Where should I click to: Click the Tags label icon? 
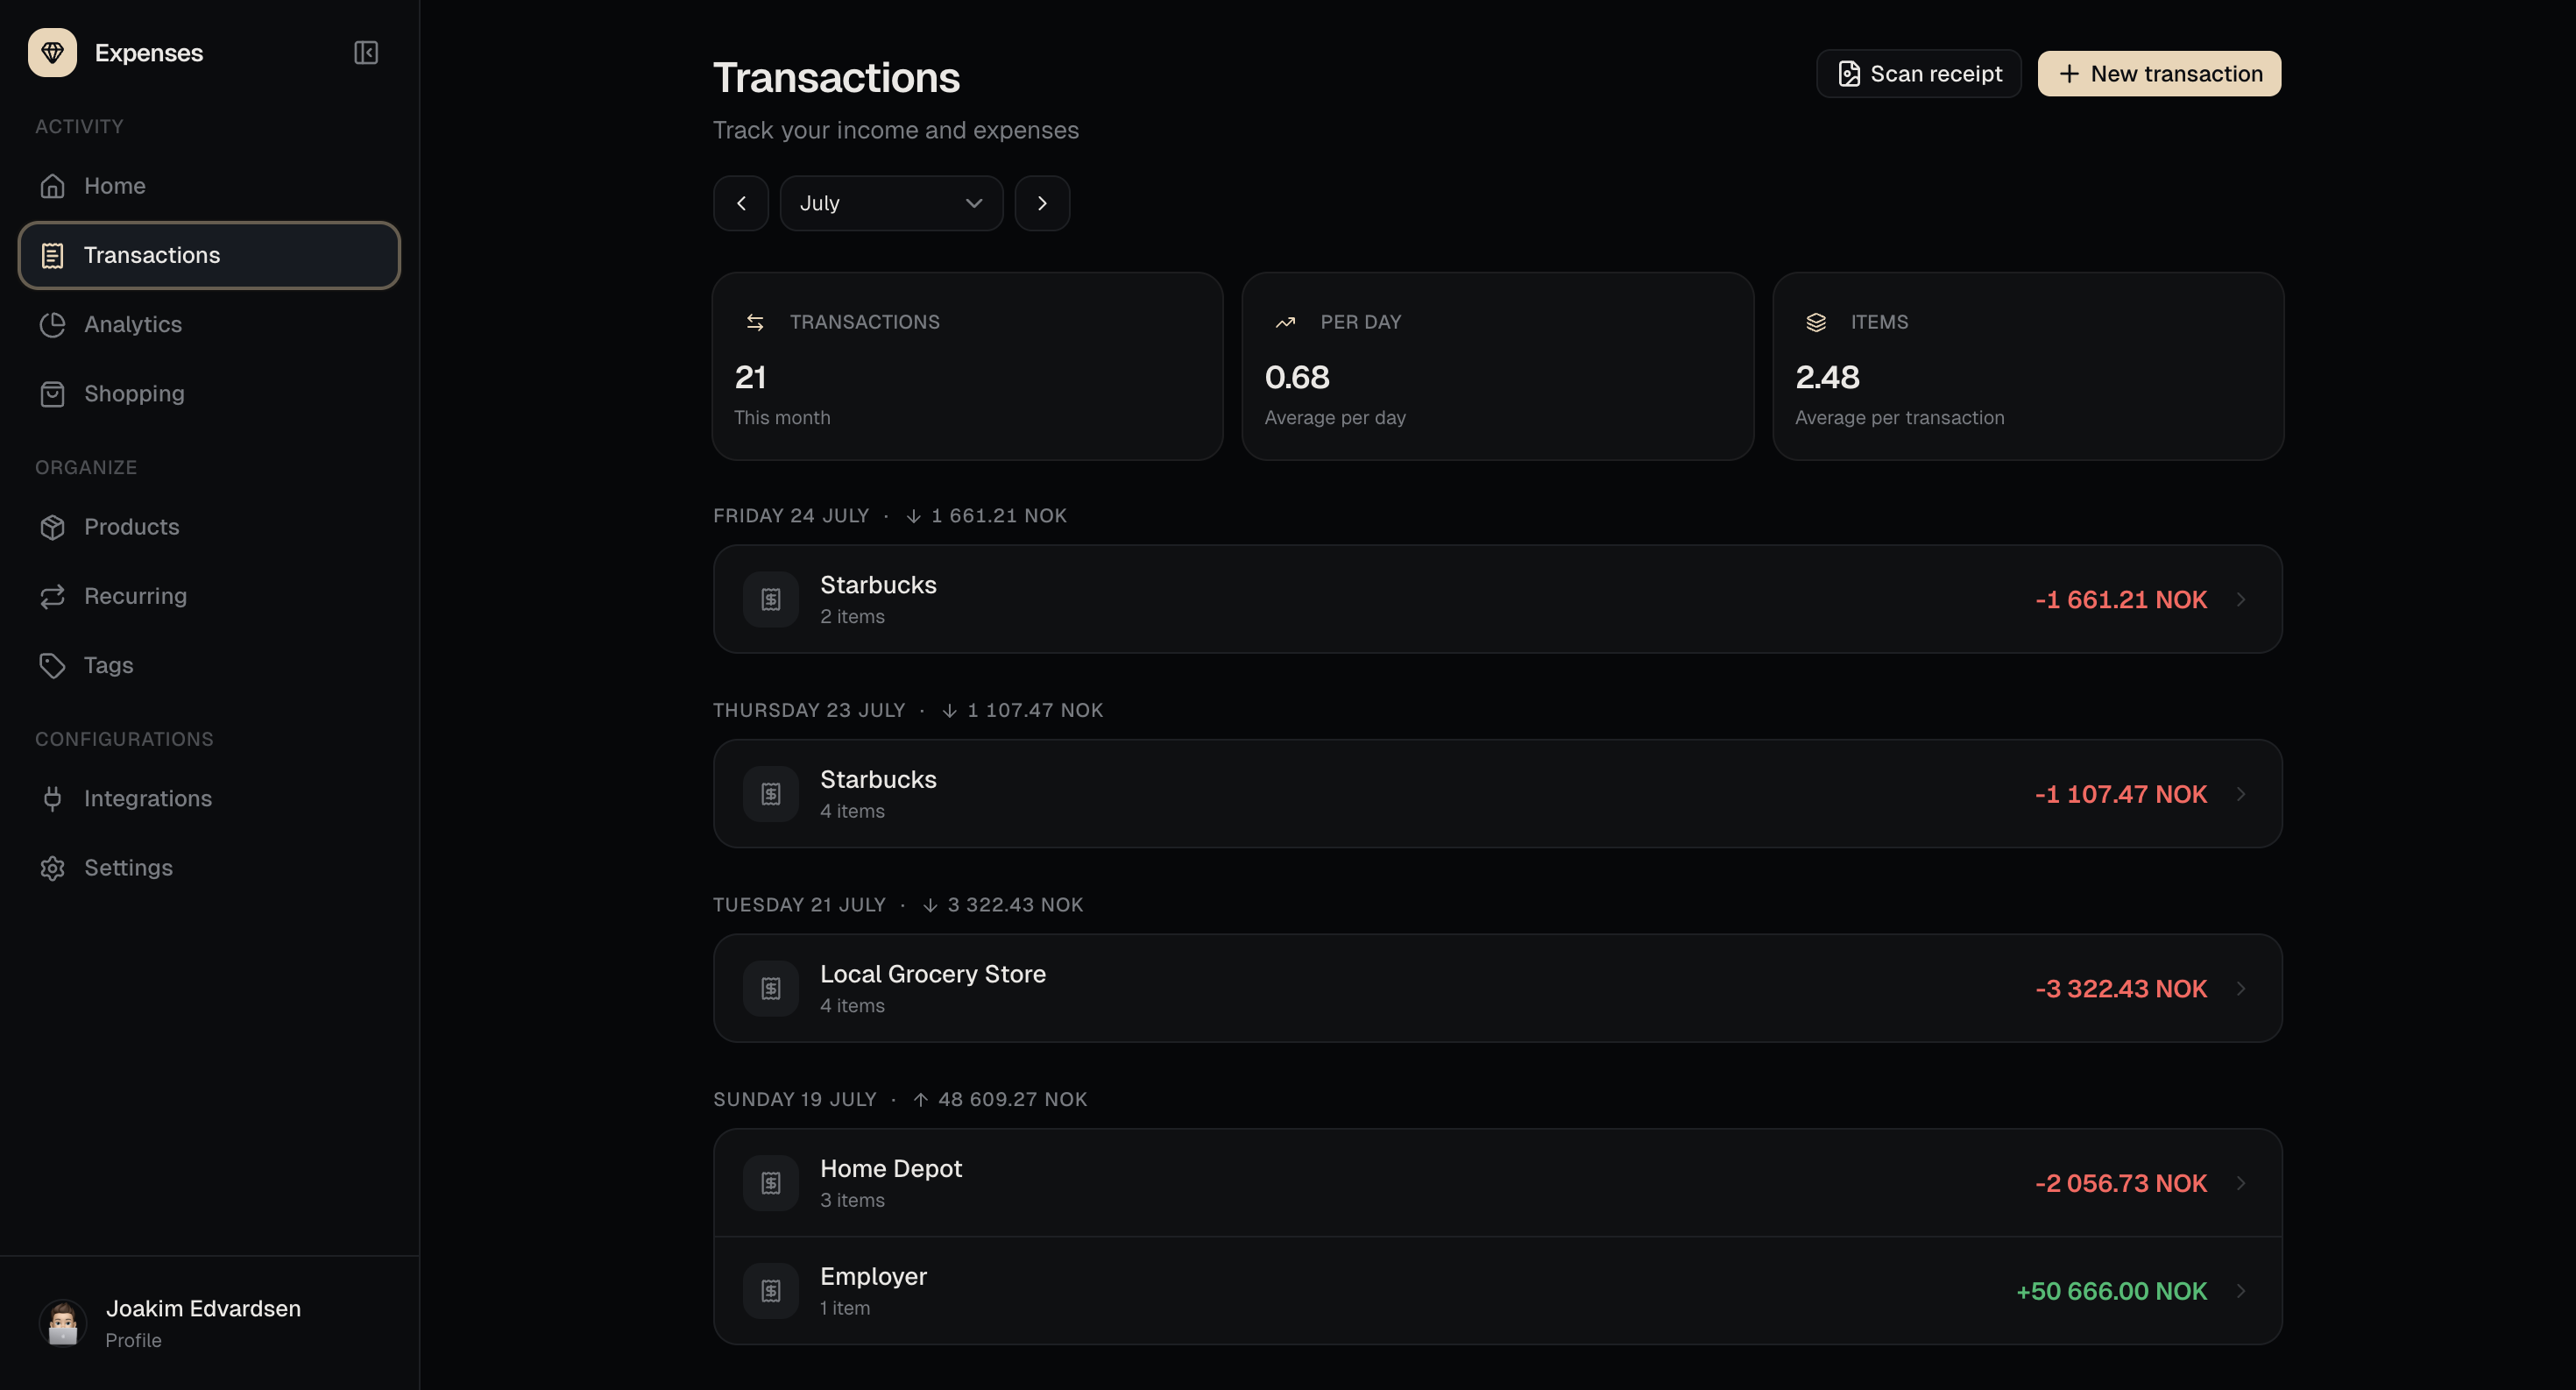point(52,665)
